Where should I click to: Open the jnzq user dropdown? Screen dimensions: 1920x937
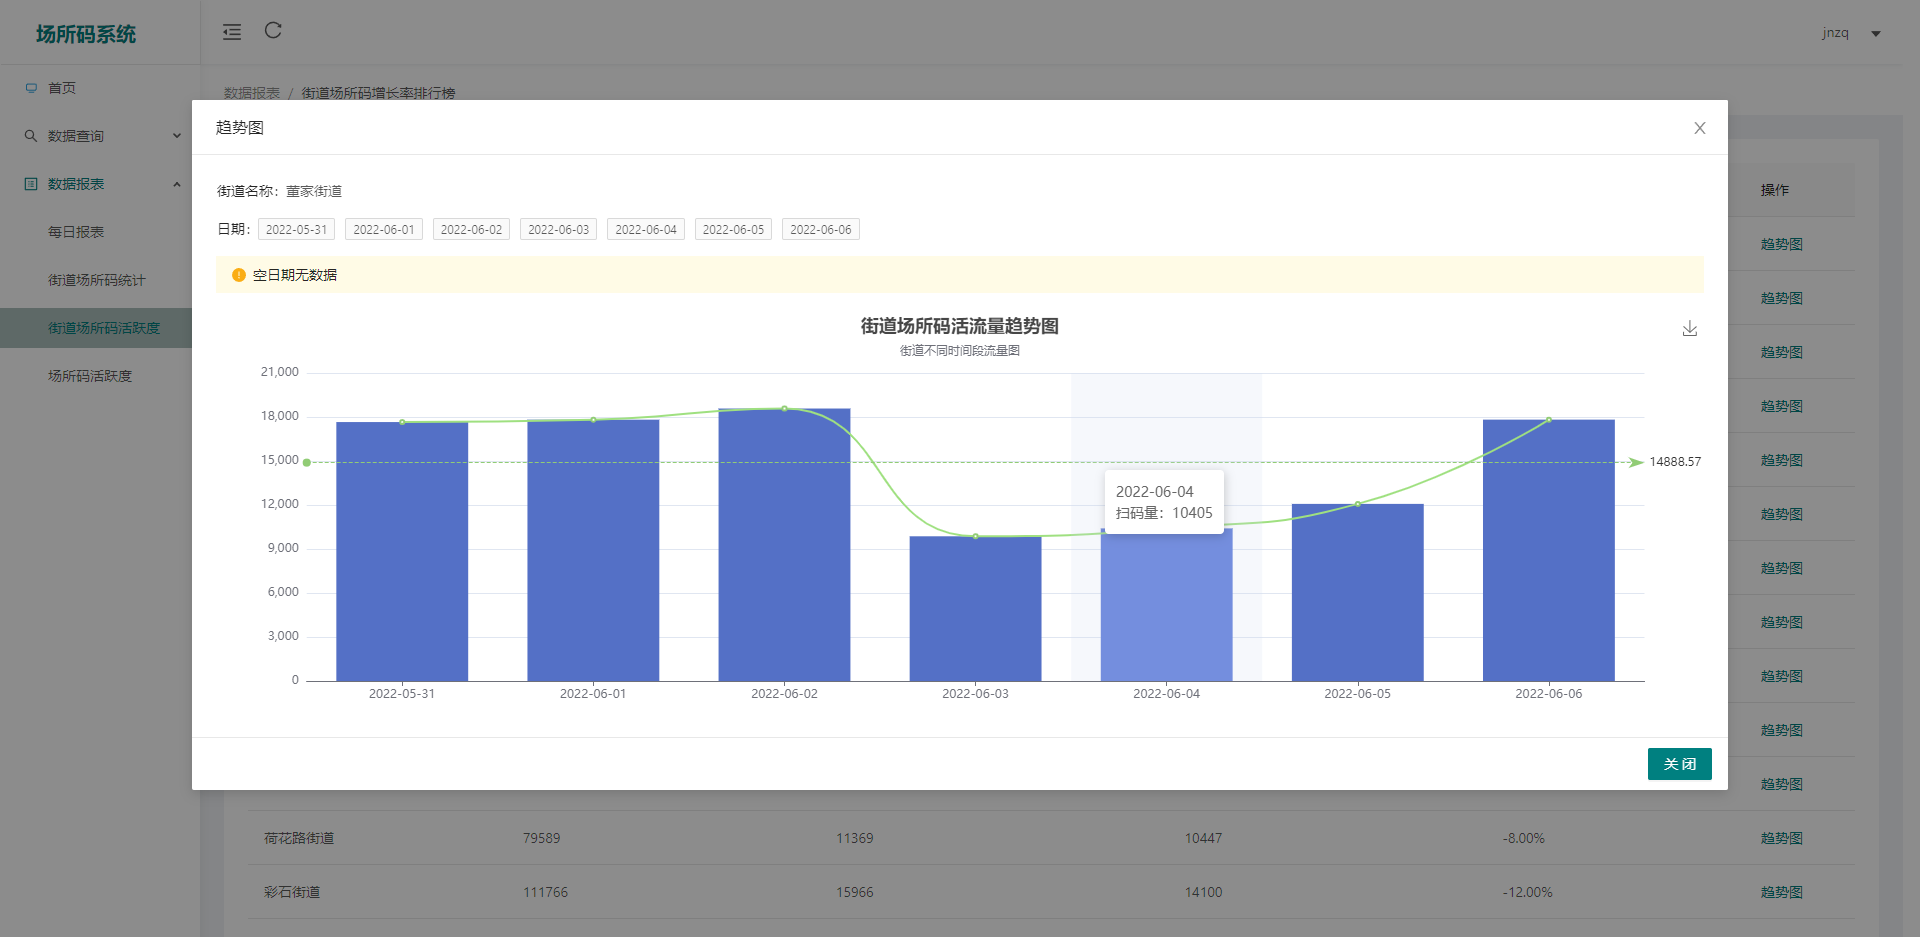1851,33
